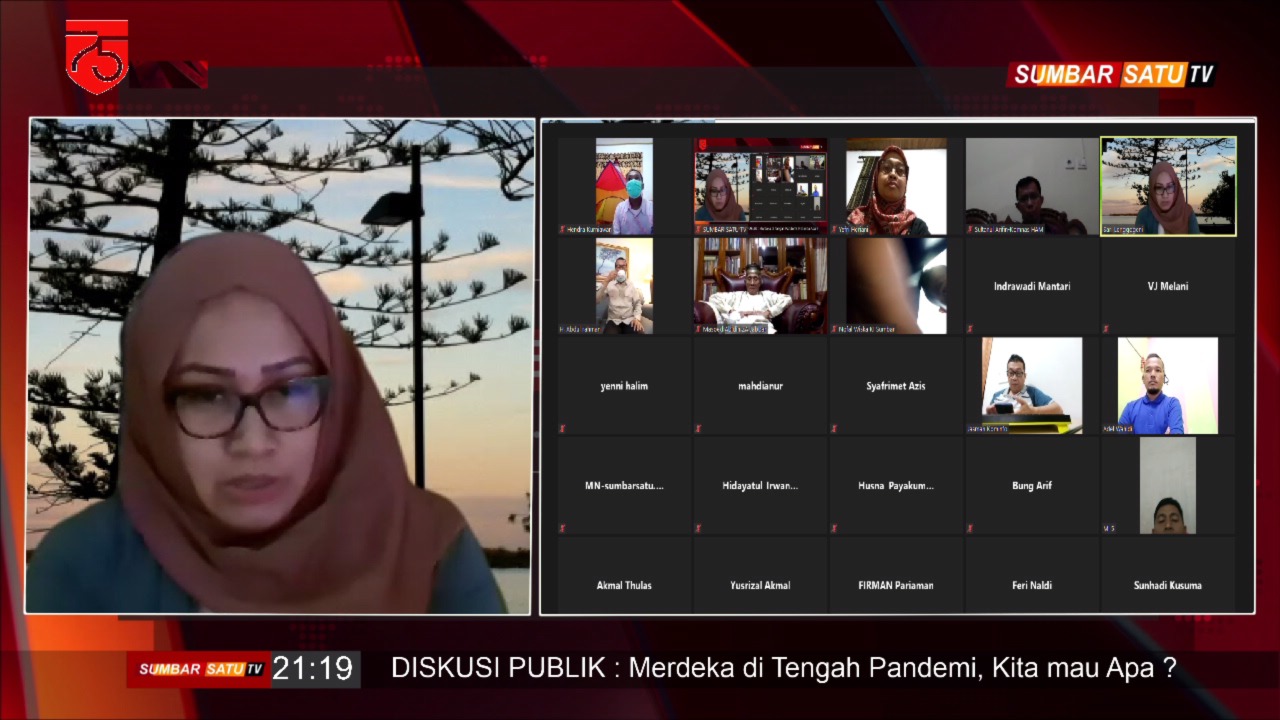Open Hendra Kurniawan's video tile
Screen dimensions: 1280x720
pyautogui.click(x=624, y=187)
